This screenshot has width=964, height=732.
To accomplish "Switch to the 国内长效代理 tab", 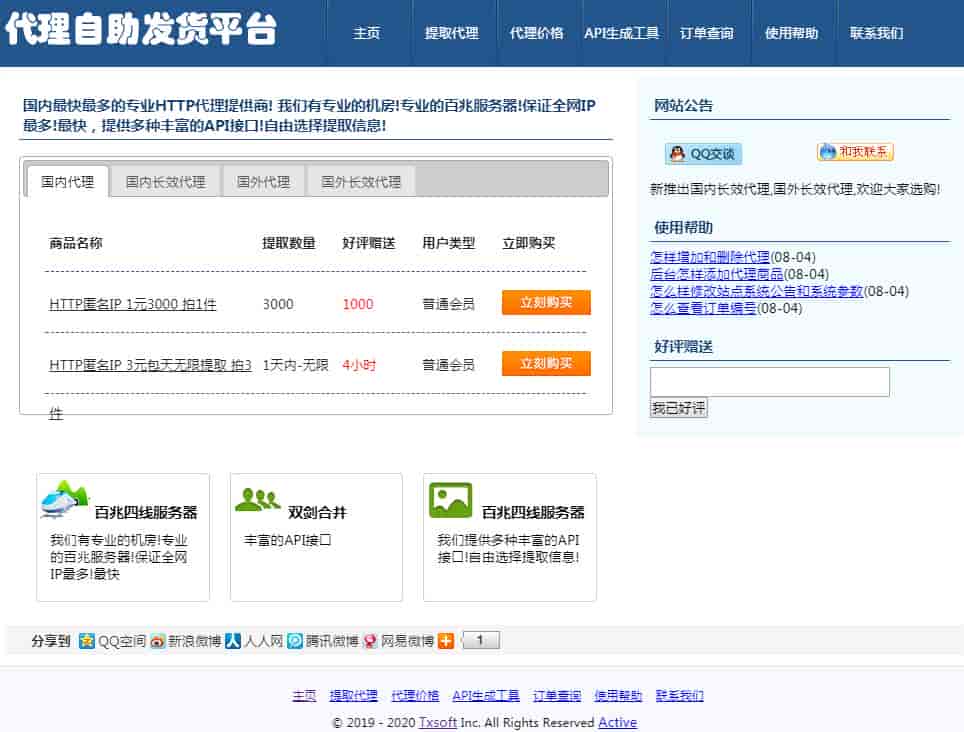I will click(165, 182).
